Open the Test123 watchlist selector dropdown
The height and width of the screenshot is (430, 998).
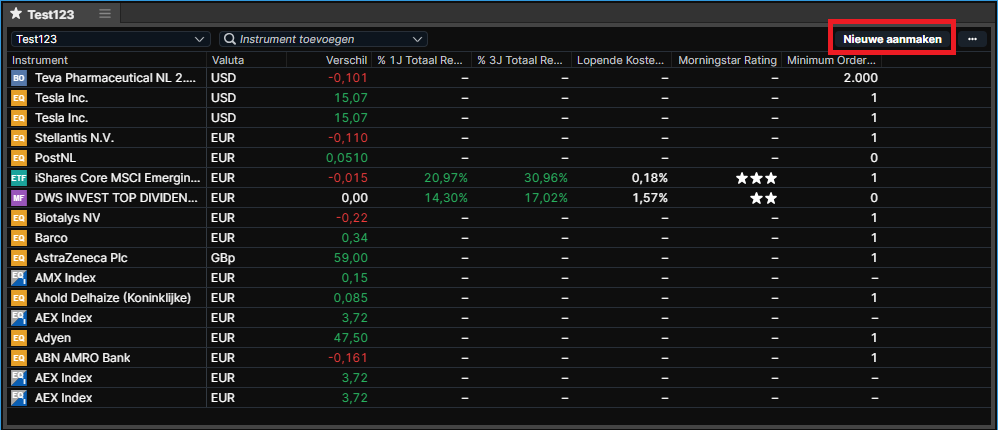[x=111, y=39]
